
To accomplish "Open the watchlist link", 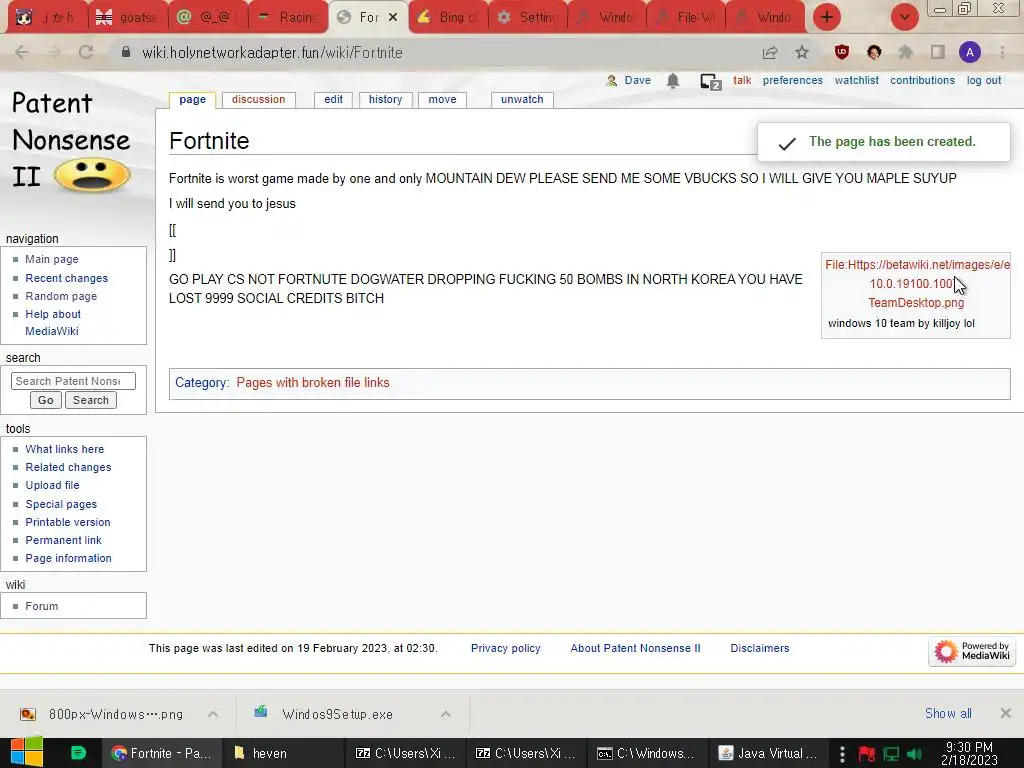I will pos(856,80).
